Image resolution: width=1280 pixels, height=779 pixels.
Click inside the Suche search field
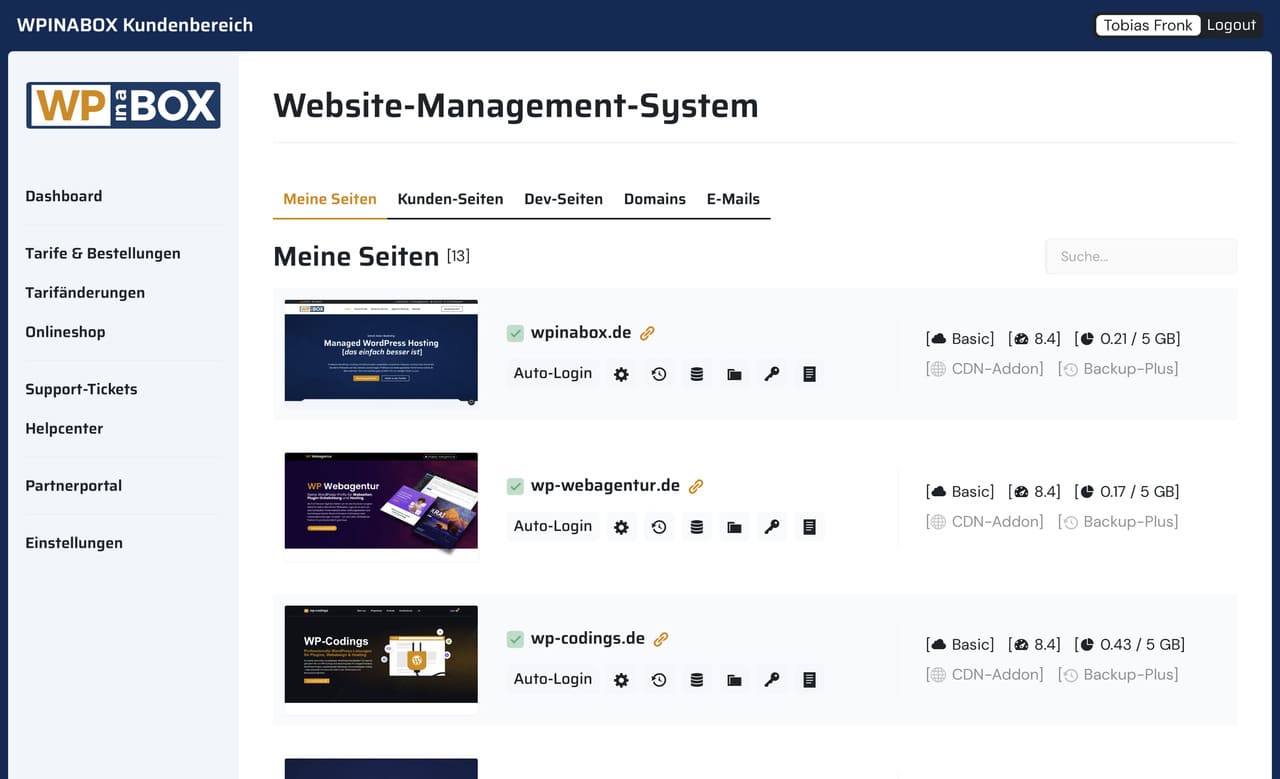[x=1140, y=256]
